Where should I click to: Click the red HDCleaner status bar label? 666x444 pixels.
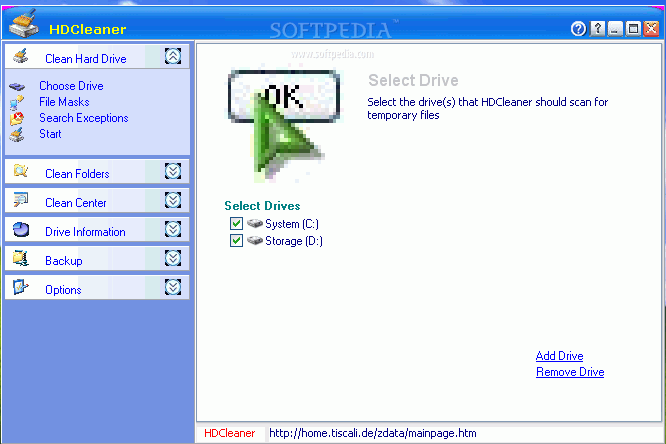point(229,433)
